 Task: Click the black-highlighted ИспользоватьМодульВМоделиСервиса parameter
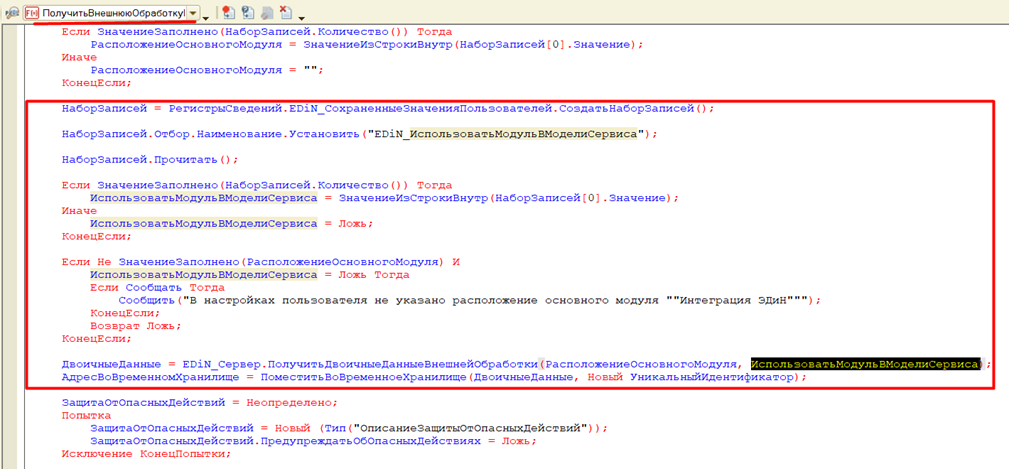pyautogui.click(x=865, y=365)
